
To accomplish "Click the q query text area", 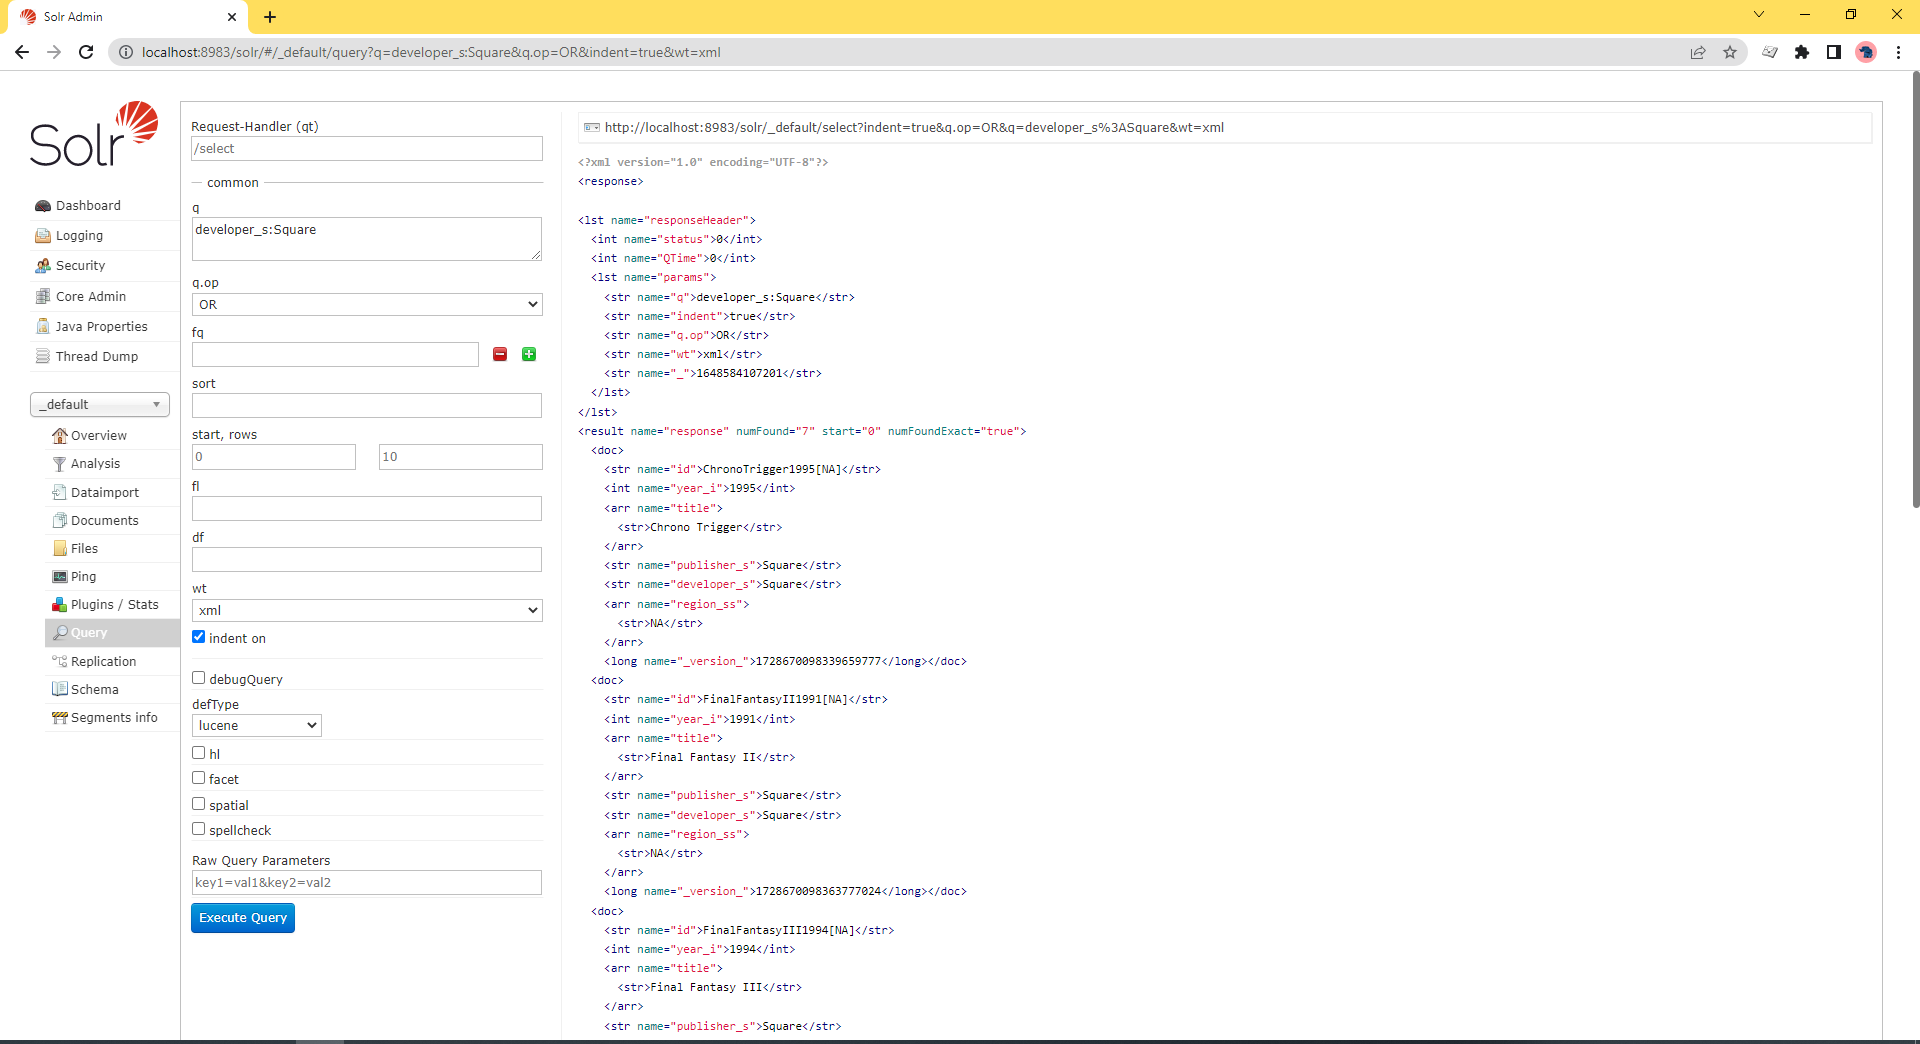I will [x=367, y=239].
